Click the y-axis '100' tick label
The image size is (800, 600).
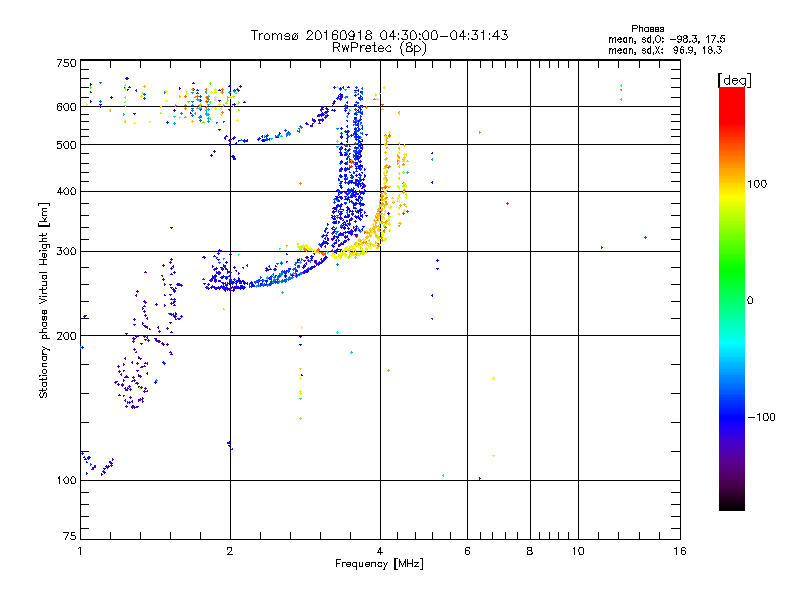66,480
